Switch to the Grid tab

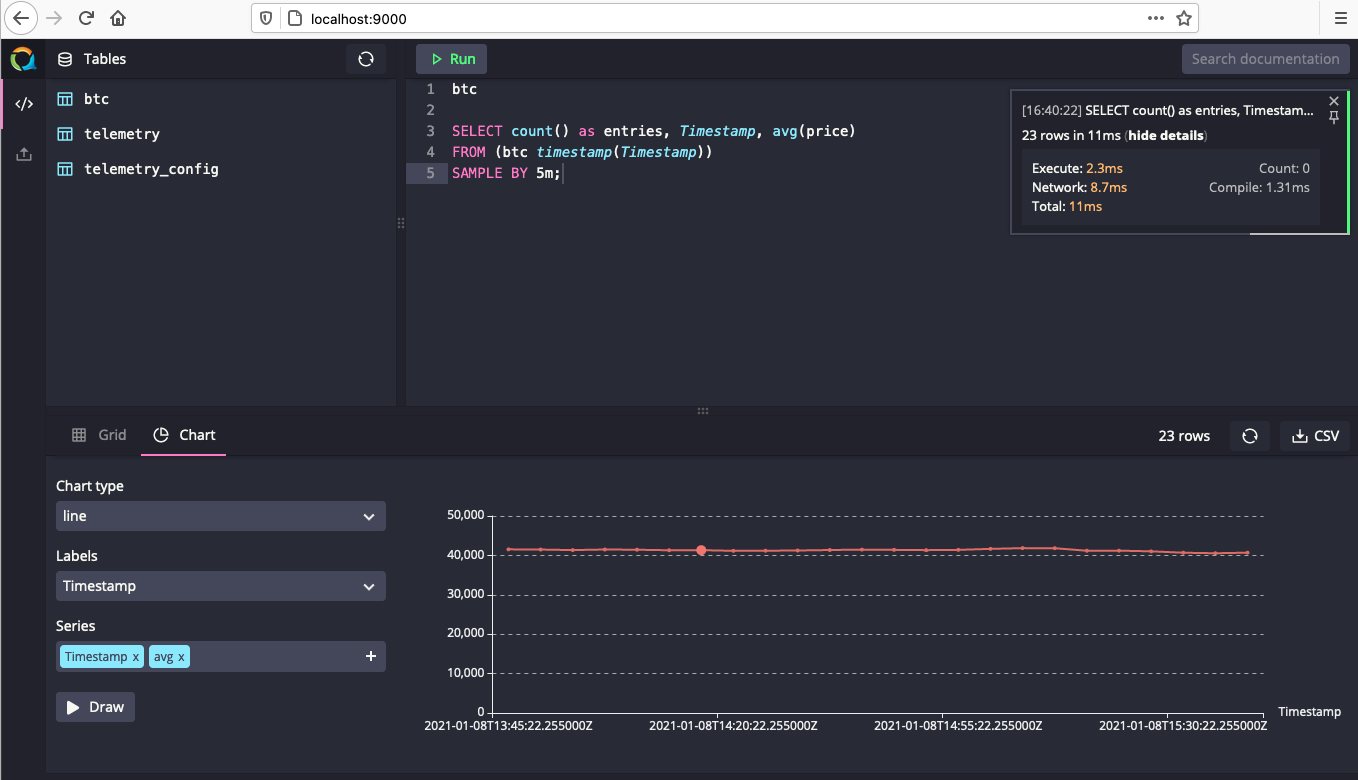[x=99, y=435]
